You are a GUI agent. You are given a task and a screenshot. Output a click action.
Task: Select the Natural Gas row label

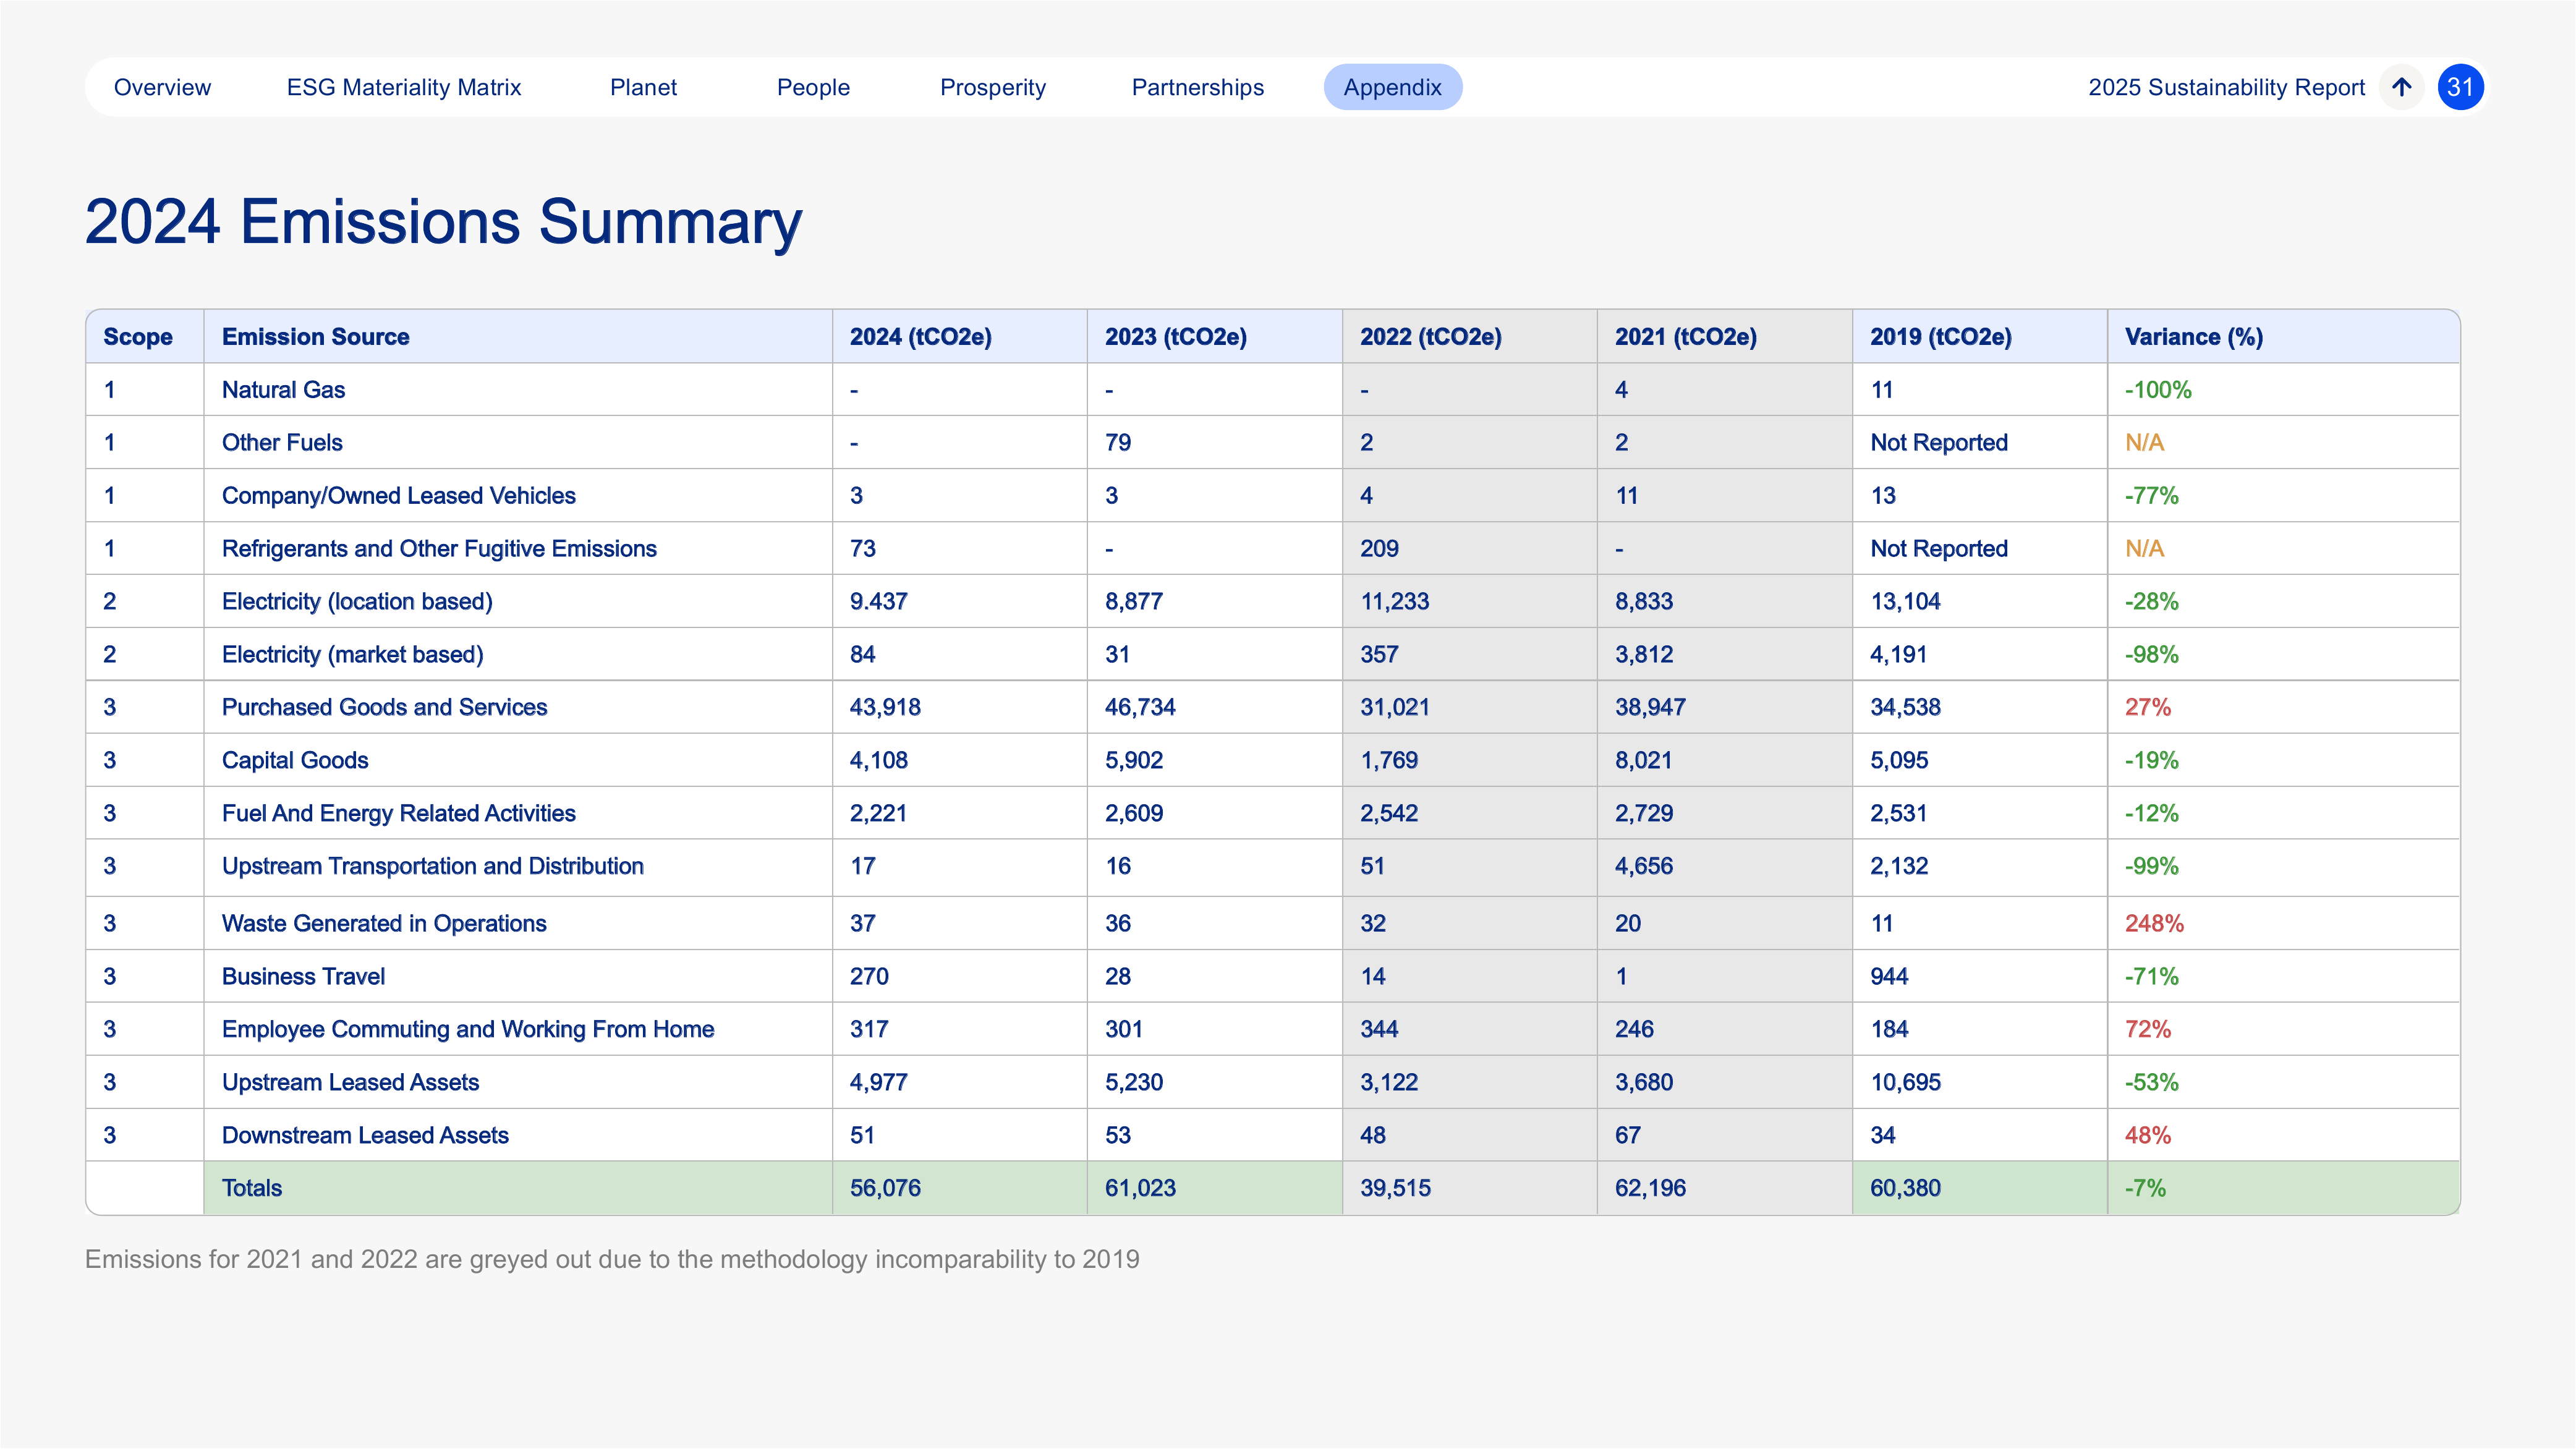point(283,390)
